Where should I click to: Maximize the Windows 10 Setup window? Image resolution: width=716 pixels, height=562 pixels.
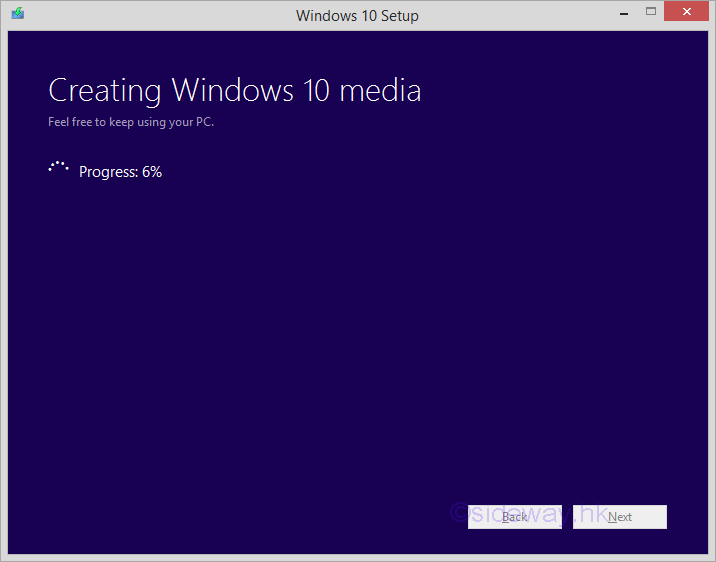(651, 12)
